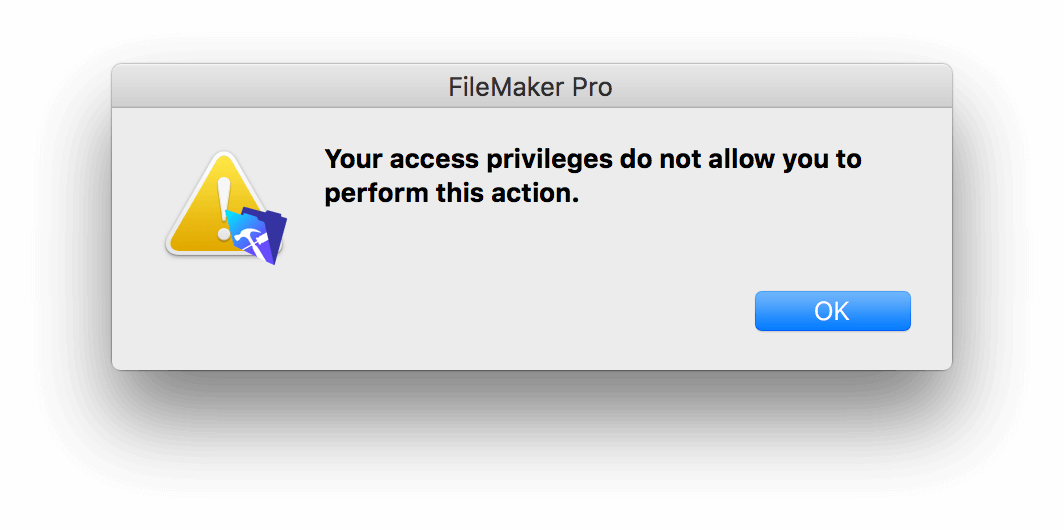Click the word "Pro" in the title

pyautogui.click(x=589, y=88)
